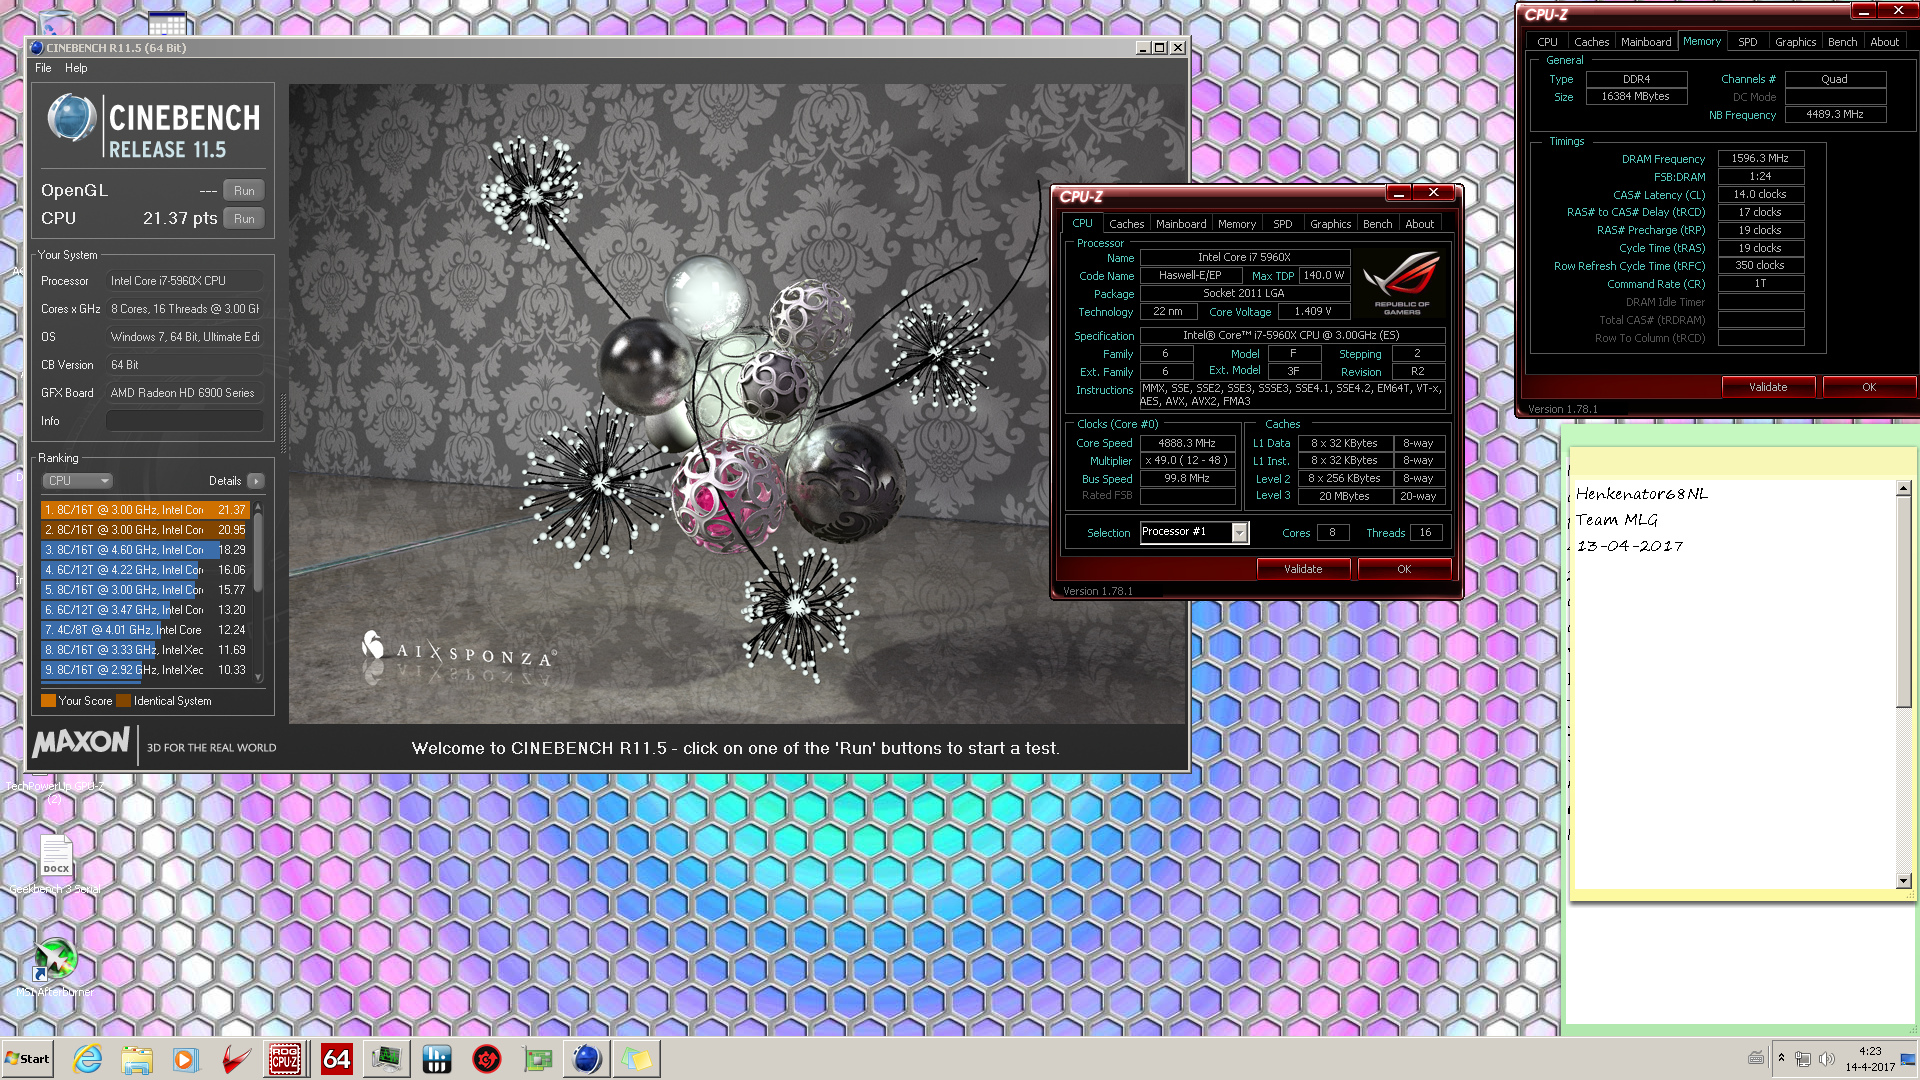Click the Cinebench sphere logo
This screenshot has width=1920, height=1080.
pos(71,117)
